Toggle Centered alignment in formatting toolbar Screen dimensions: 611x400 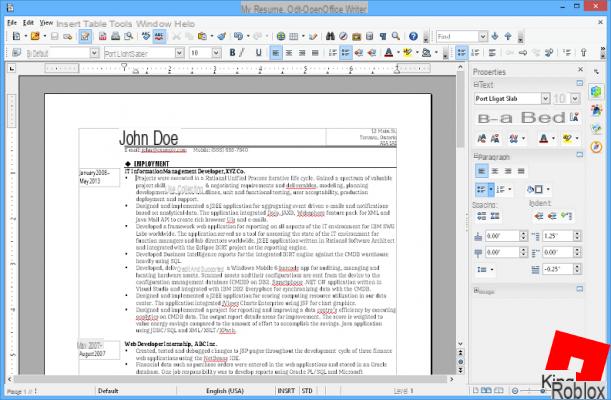tap(289, 53)
